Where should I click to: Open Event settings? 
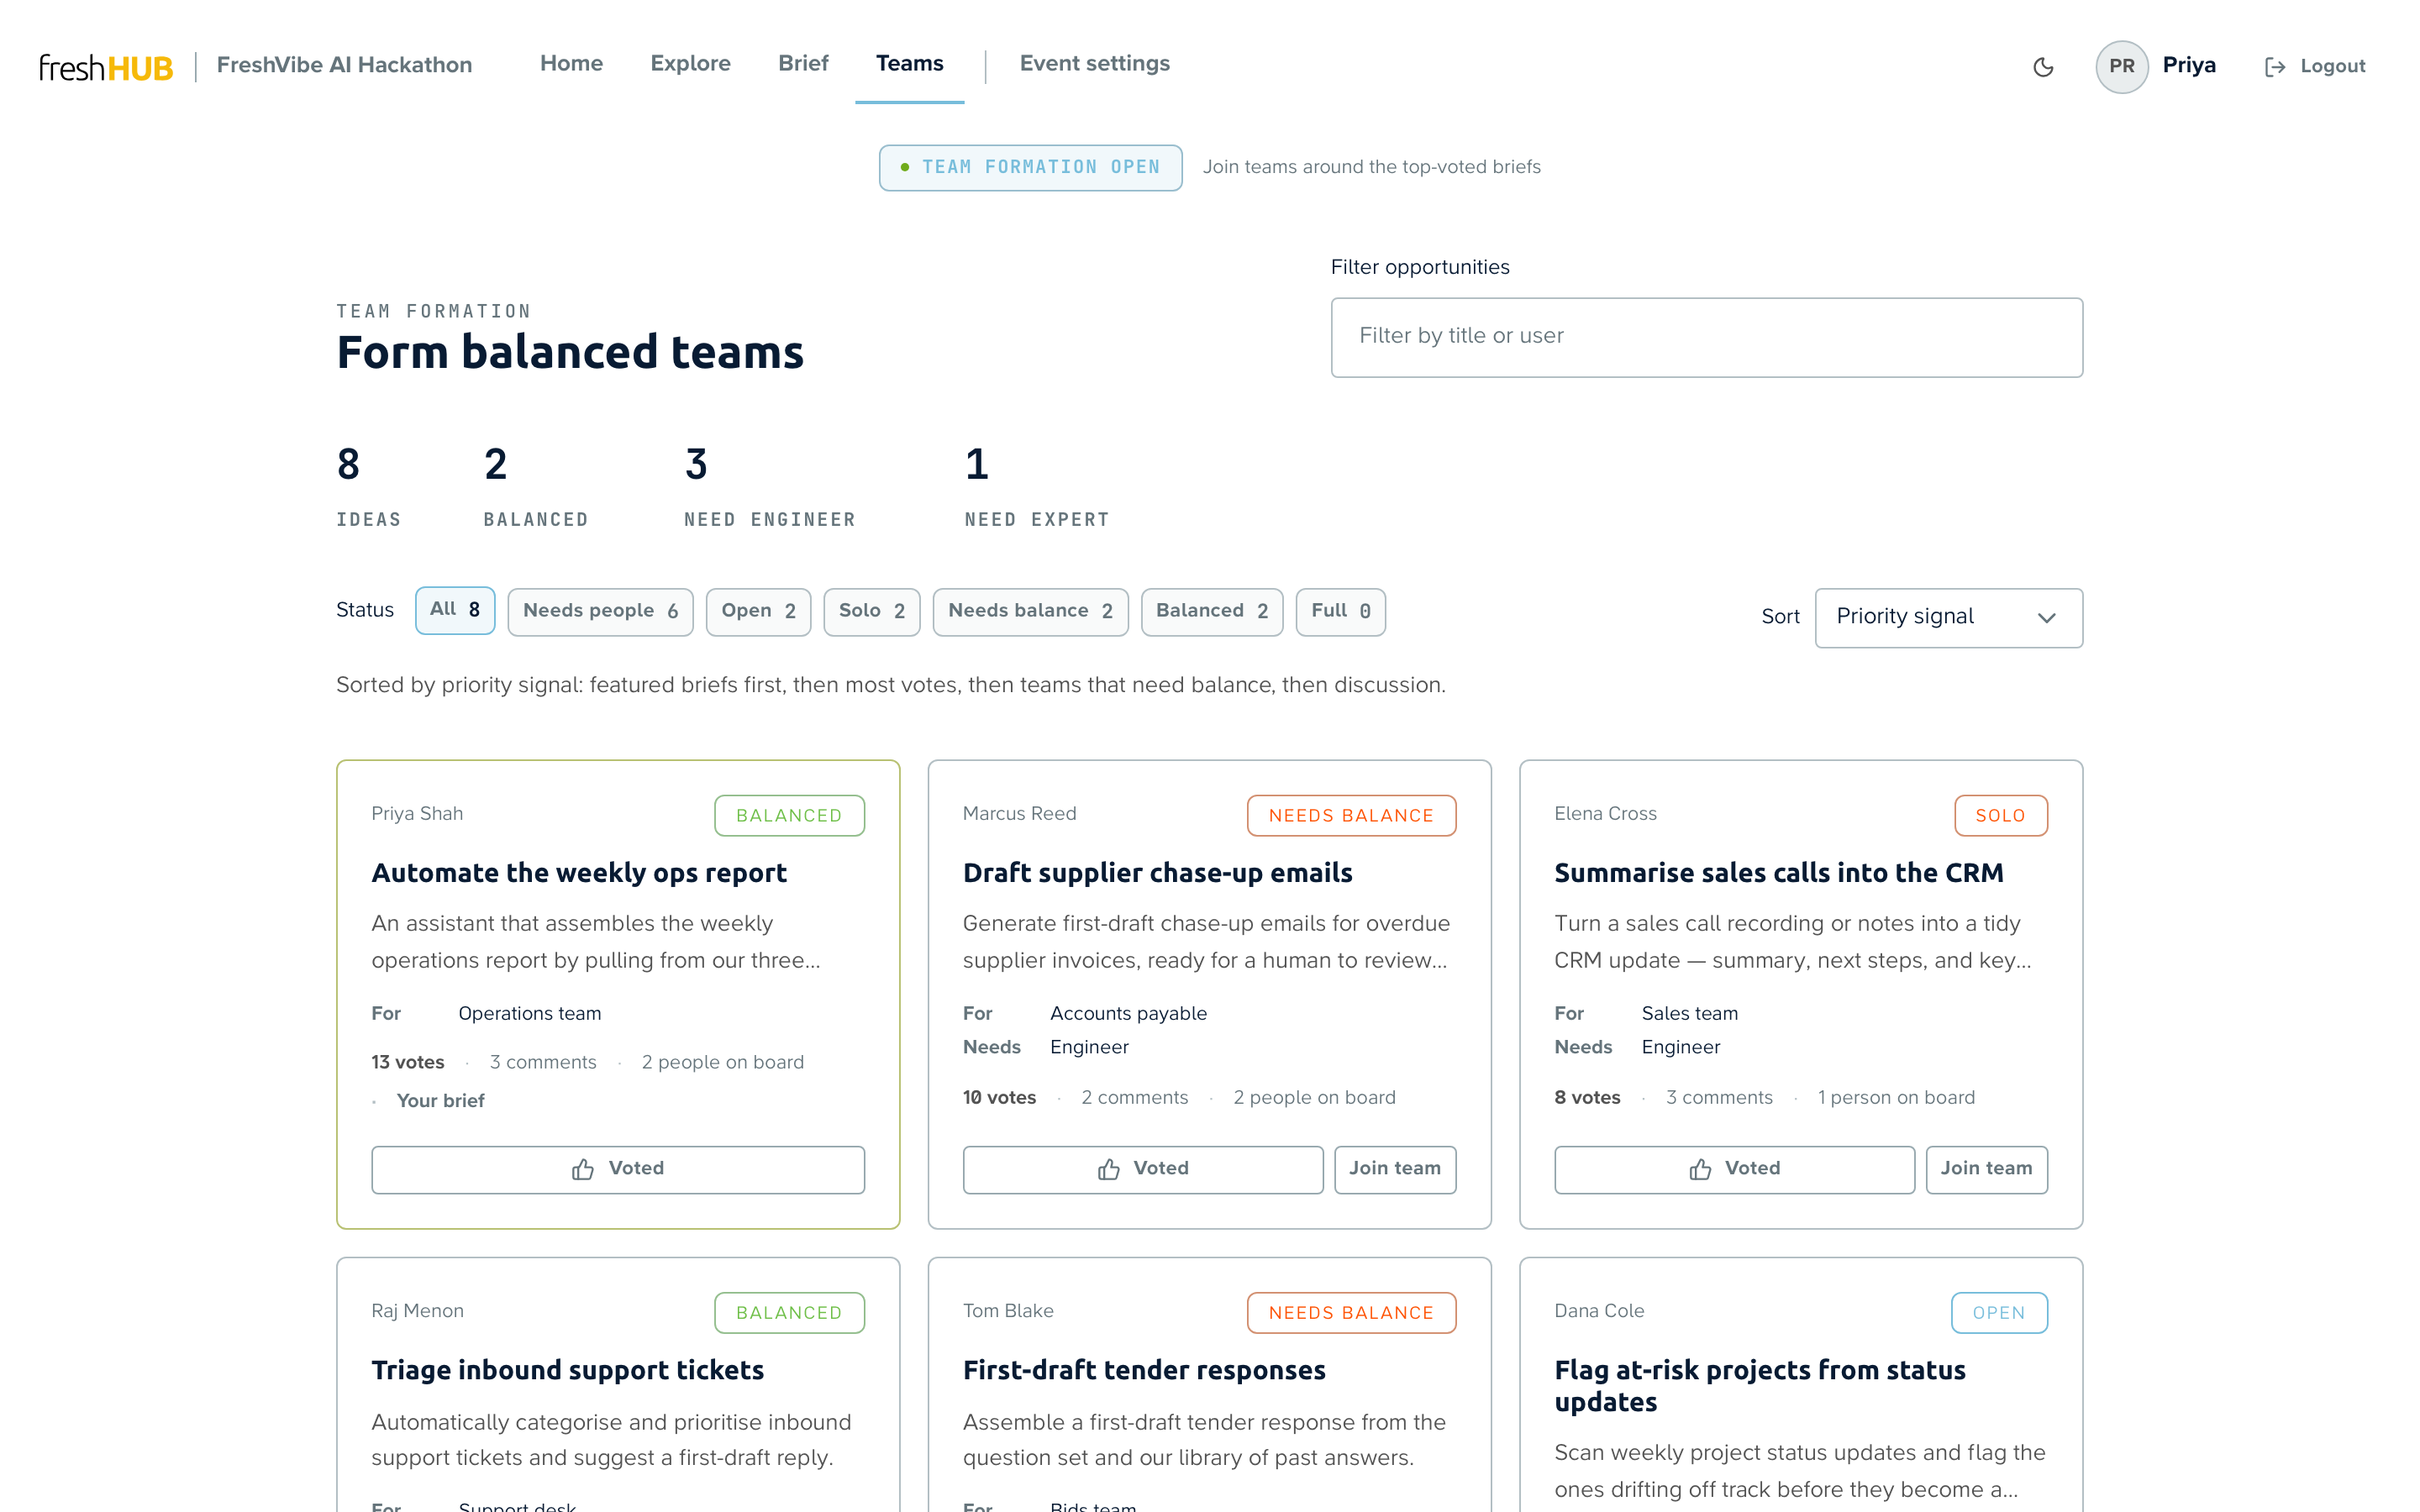point(1094,64)
